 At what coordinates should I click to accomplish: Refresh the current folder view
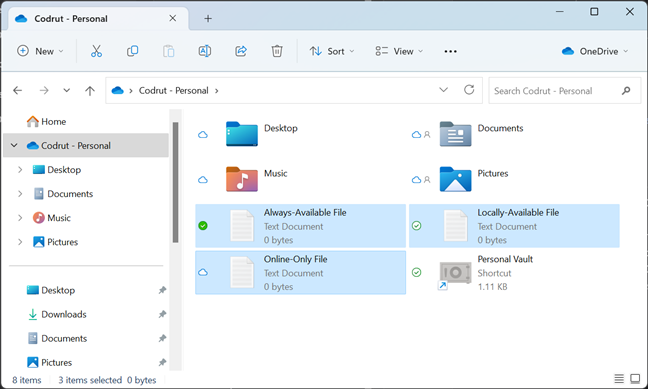469,90
